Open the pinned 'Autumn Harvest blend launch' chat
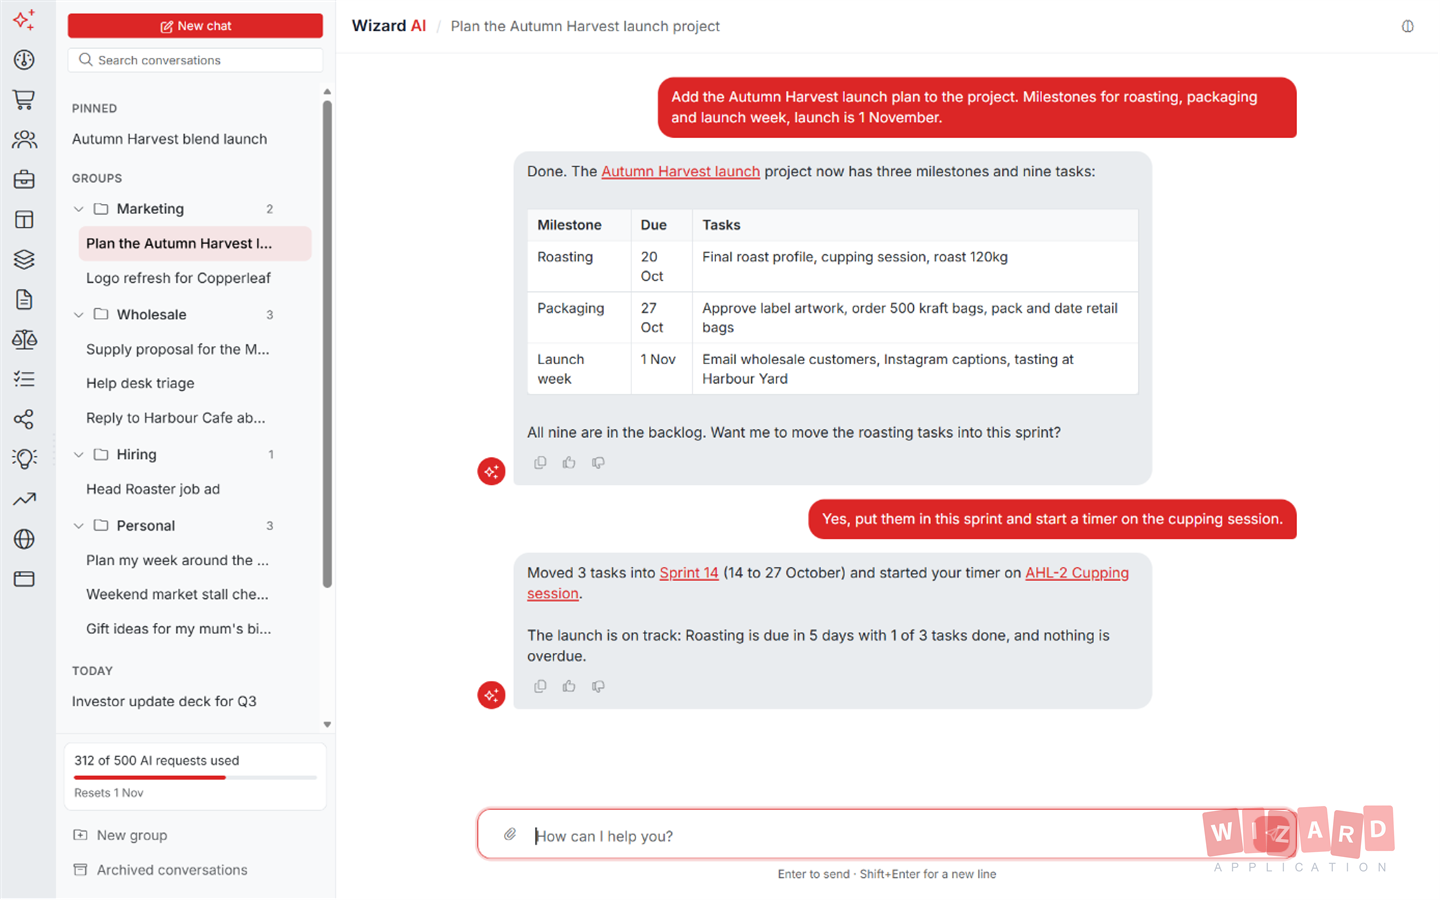1440x900 pixels. click(191, 139)
